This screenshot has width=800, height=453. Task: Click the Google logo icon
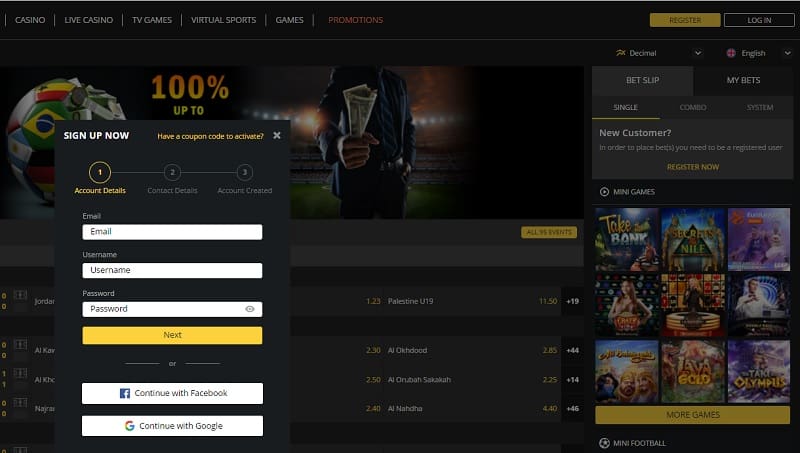tap(130, 426)
